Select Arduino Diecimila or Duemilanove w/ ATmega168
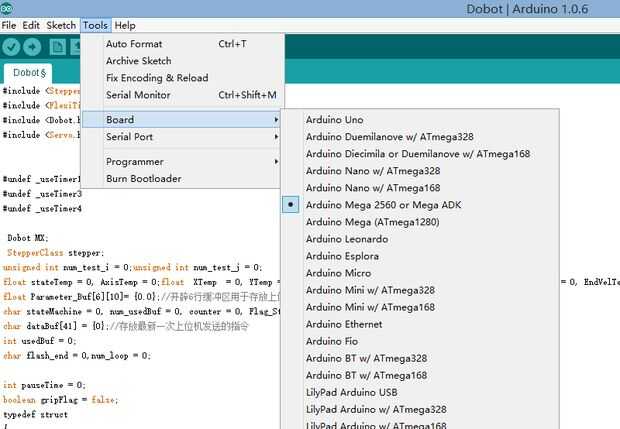Image resolution: width=620 pixels, height=429 pixels. [420, 154]
